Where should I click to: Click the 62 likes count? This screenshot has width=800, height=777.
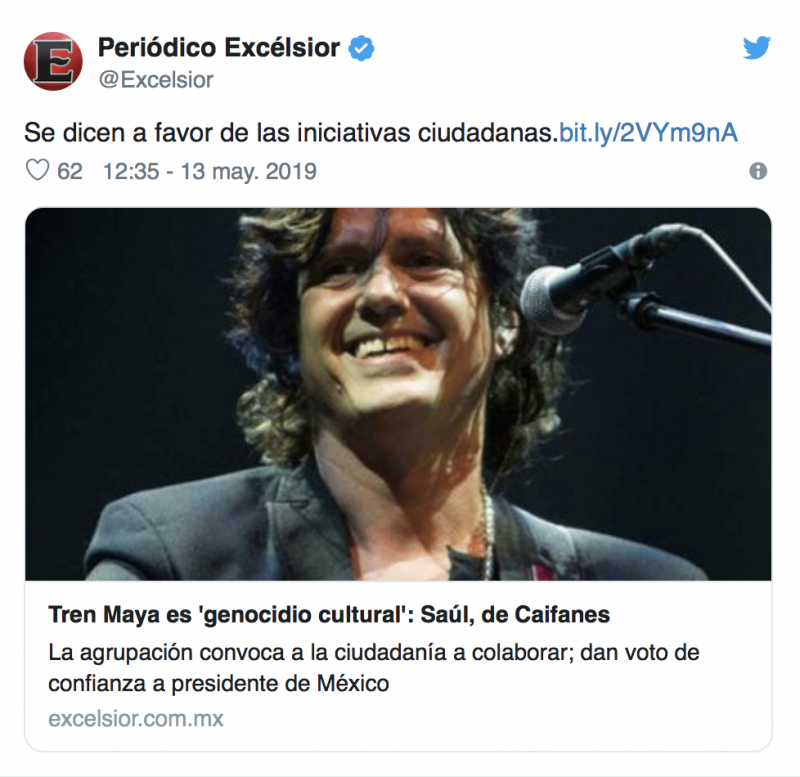click(70, 171)
